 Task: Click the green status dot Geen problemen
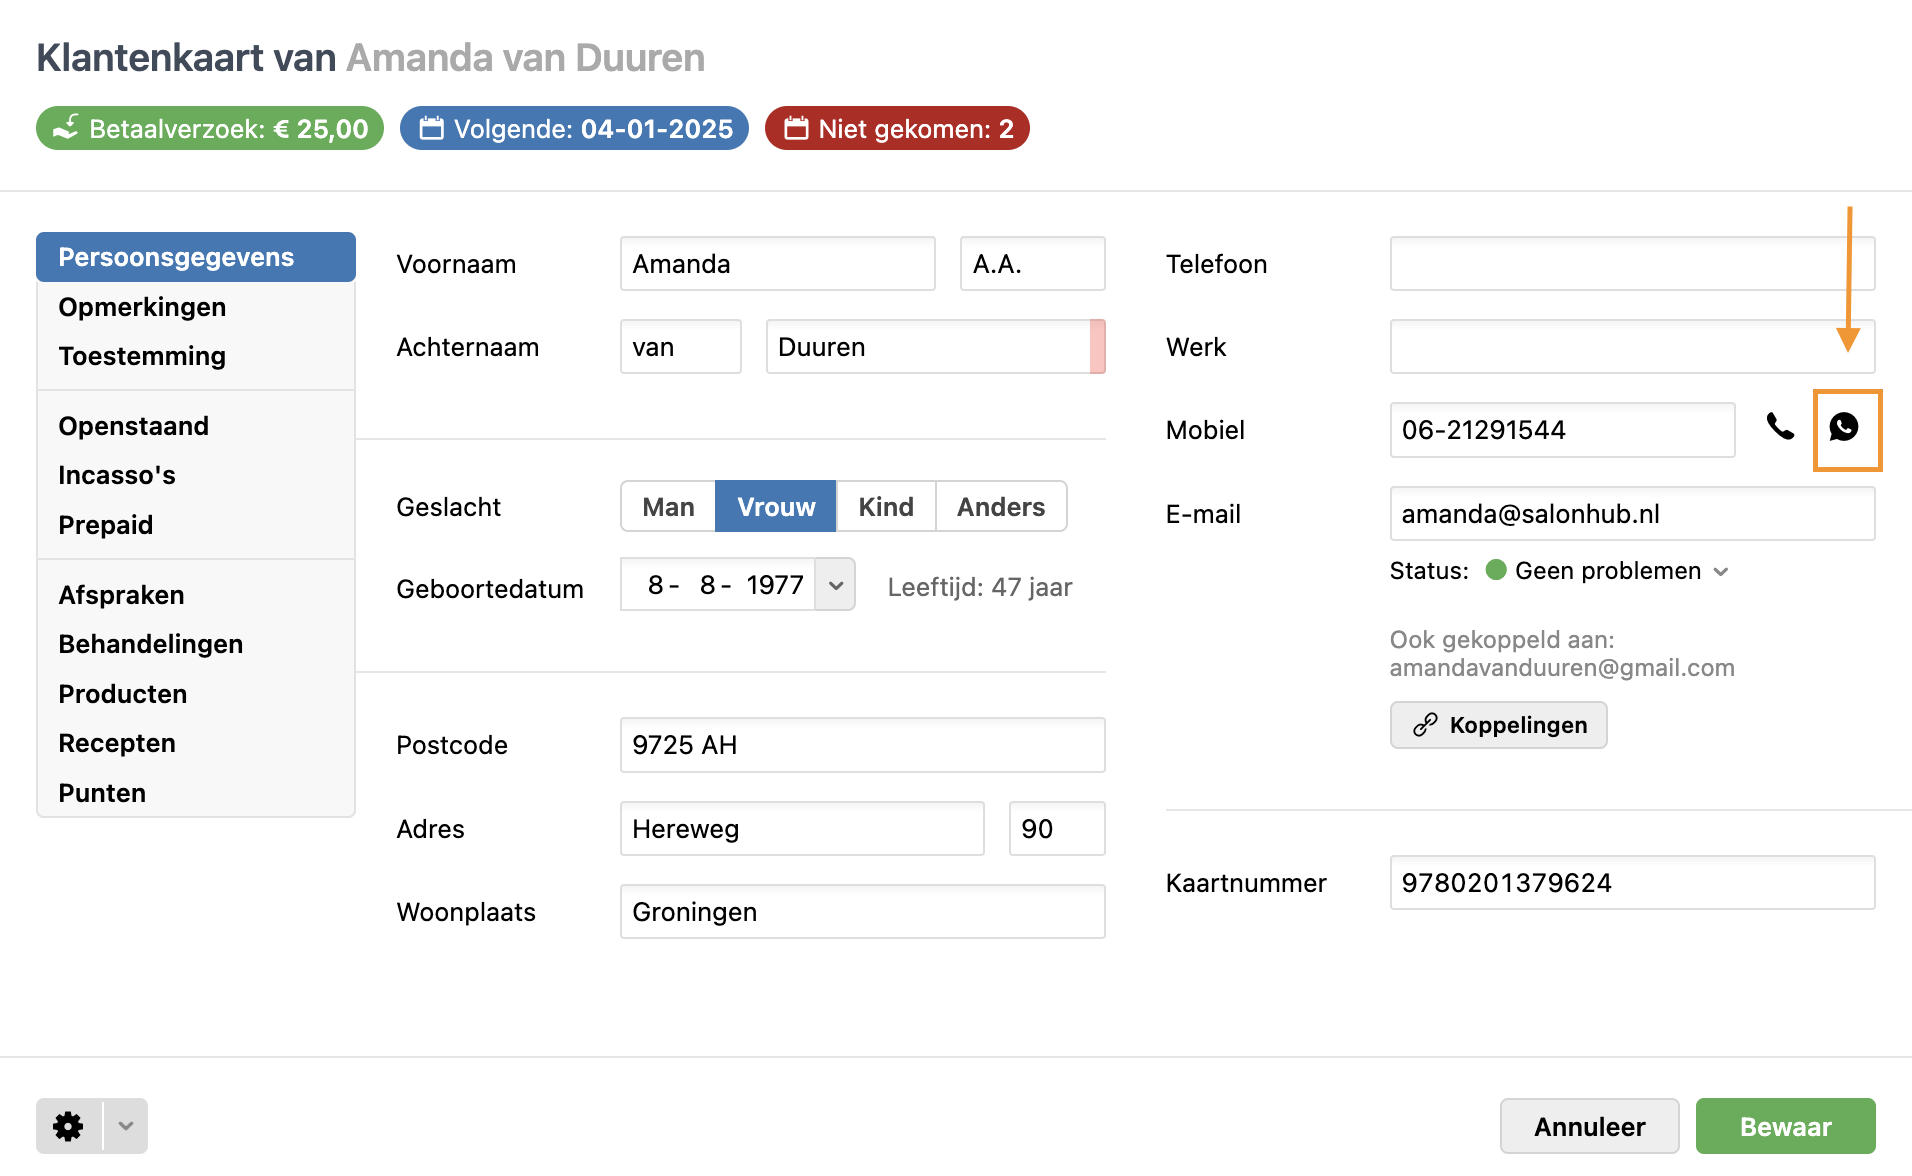coord(1496,570)
